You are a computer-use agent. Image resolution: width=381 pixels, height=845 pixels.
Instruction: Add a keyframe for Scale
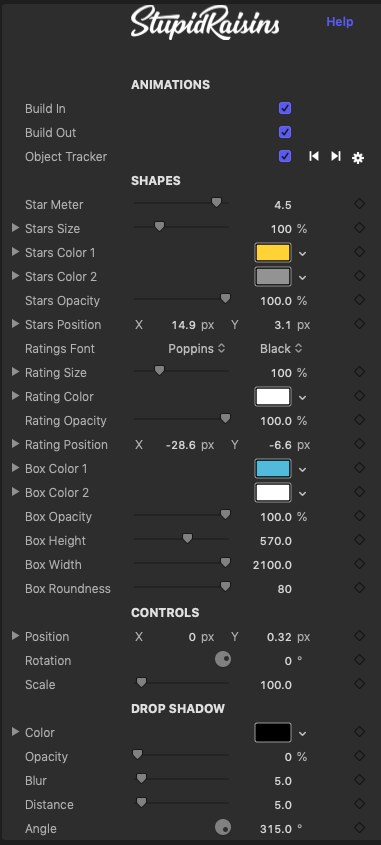click(359, 683)
